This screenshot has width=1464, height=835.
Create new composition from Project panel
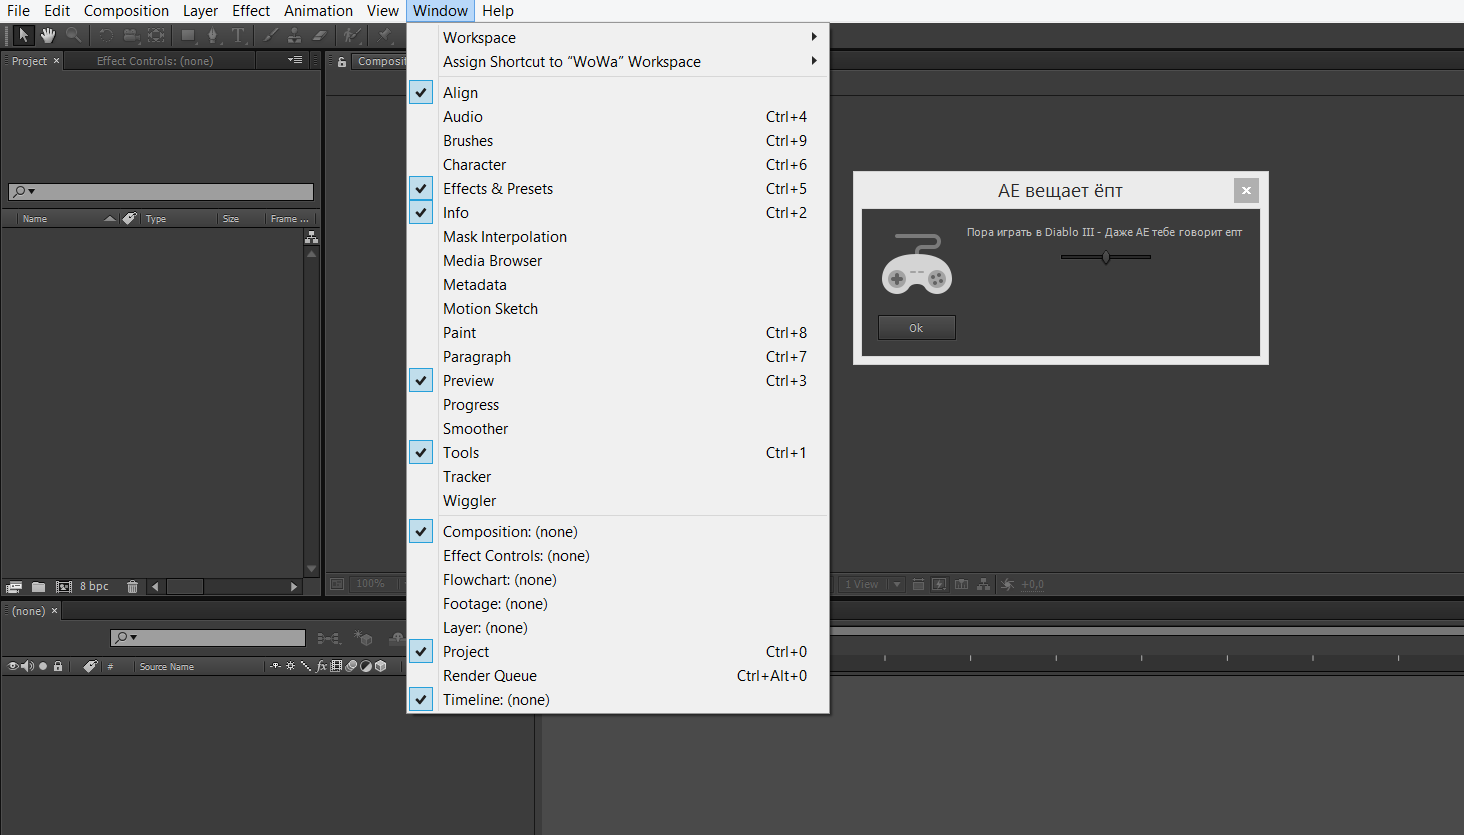pyautogui.click(x=64, y=587)
